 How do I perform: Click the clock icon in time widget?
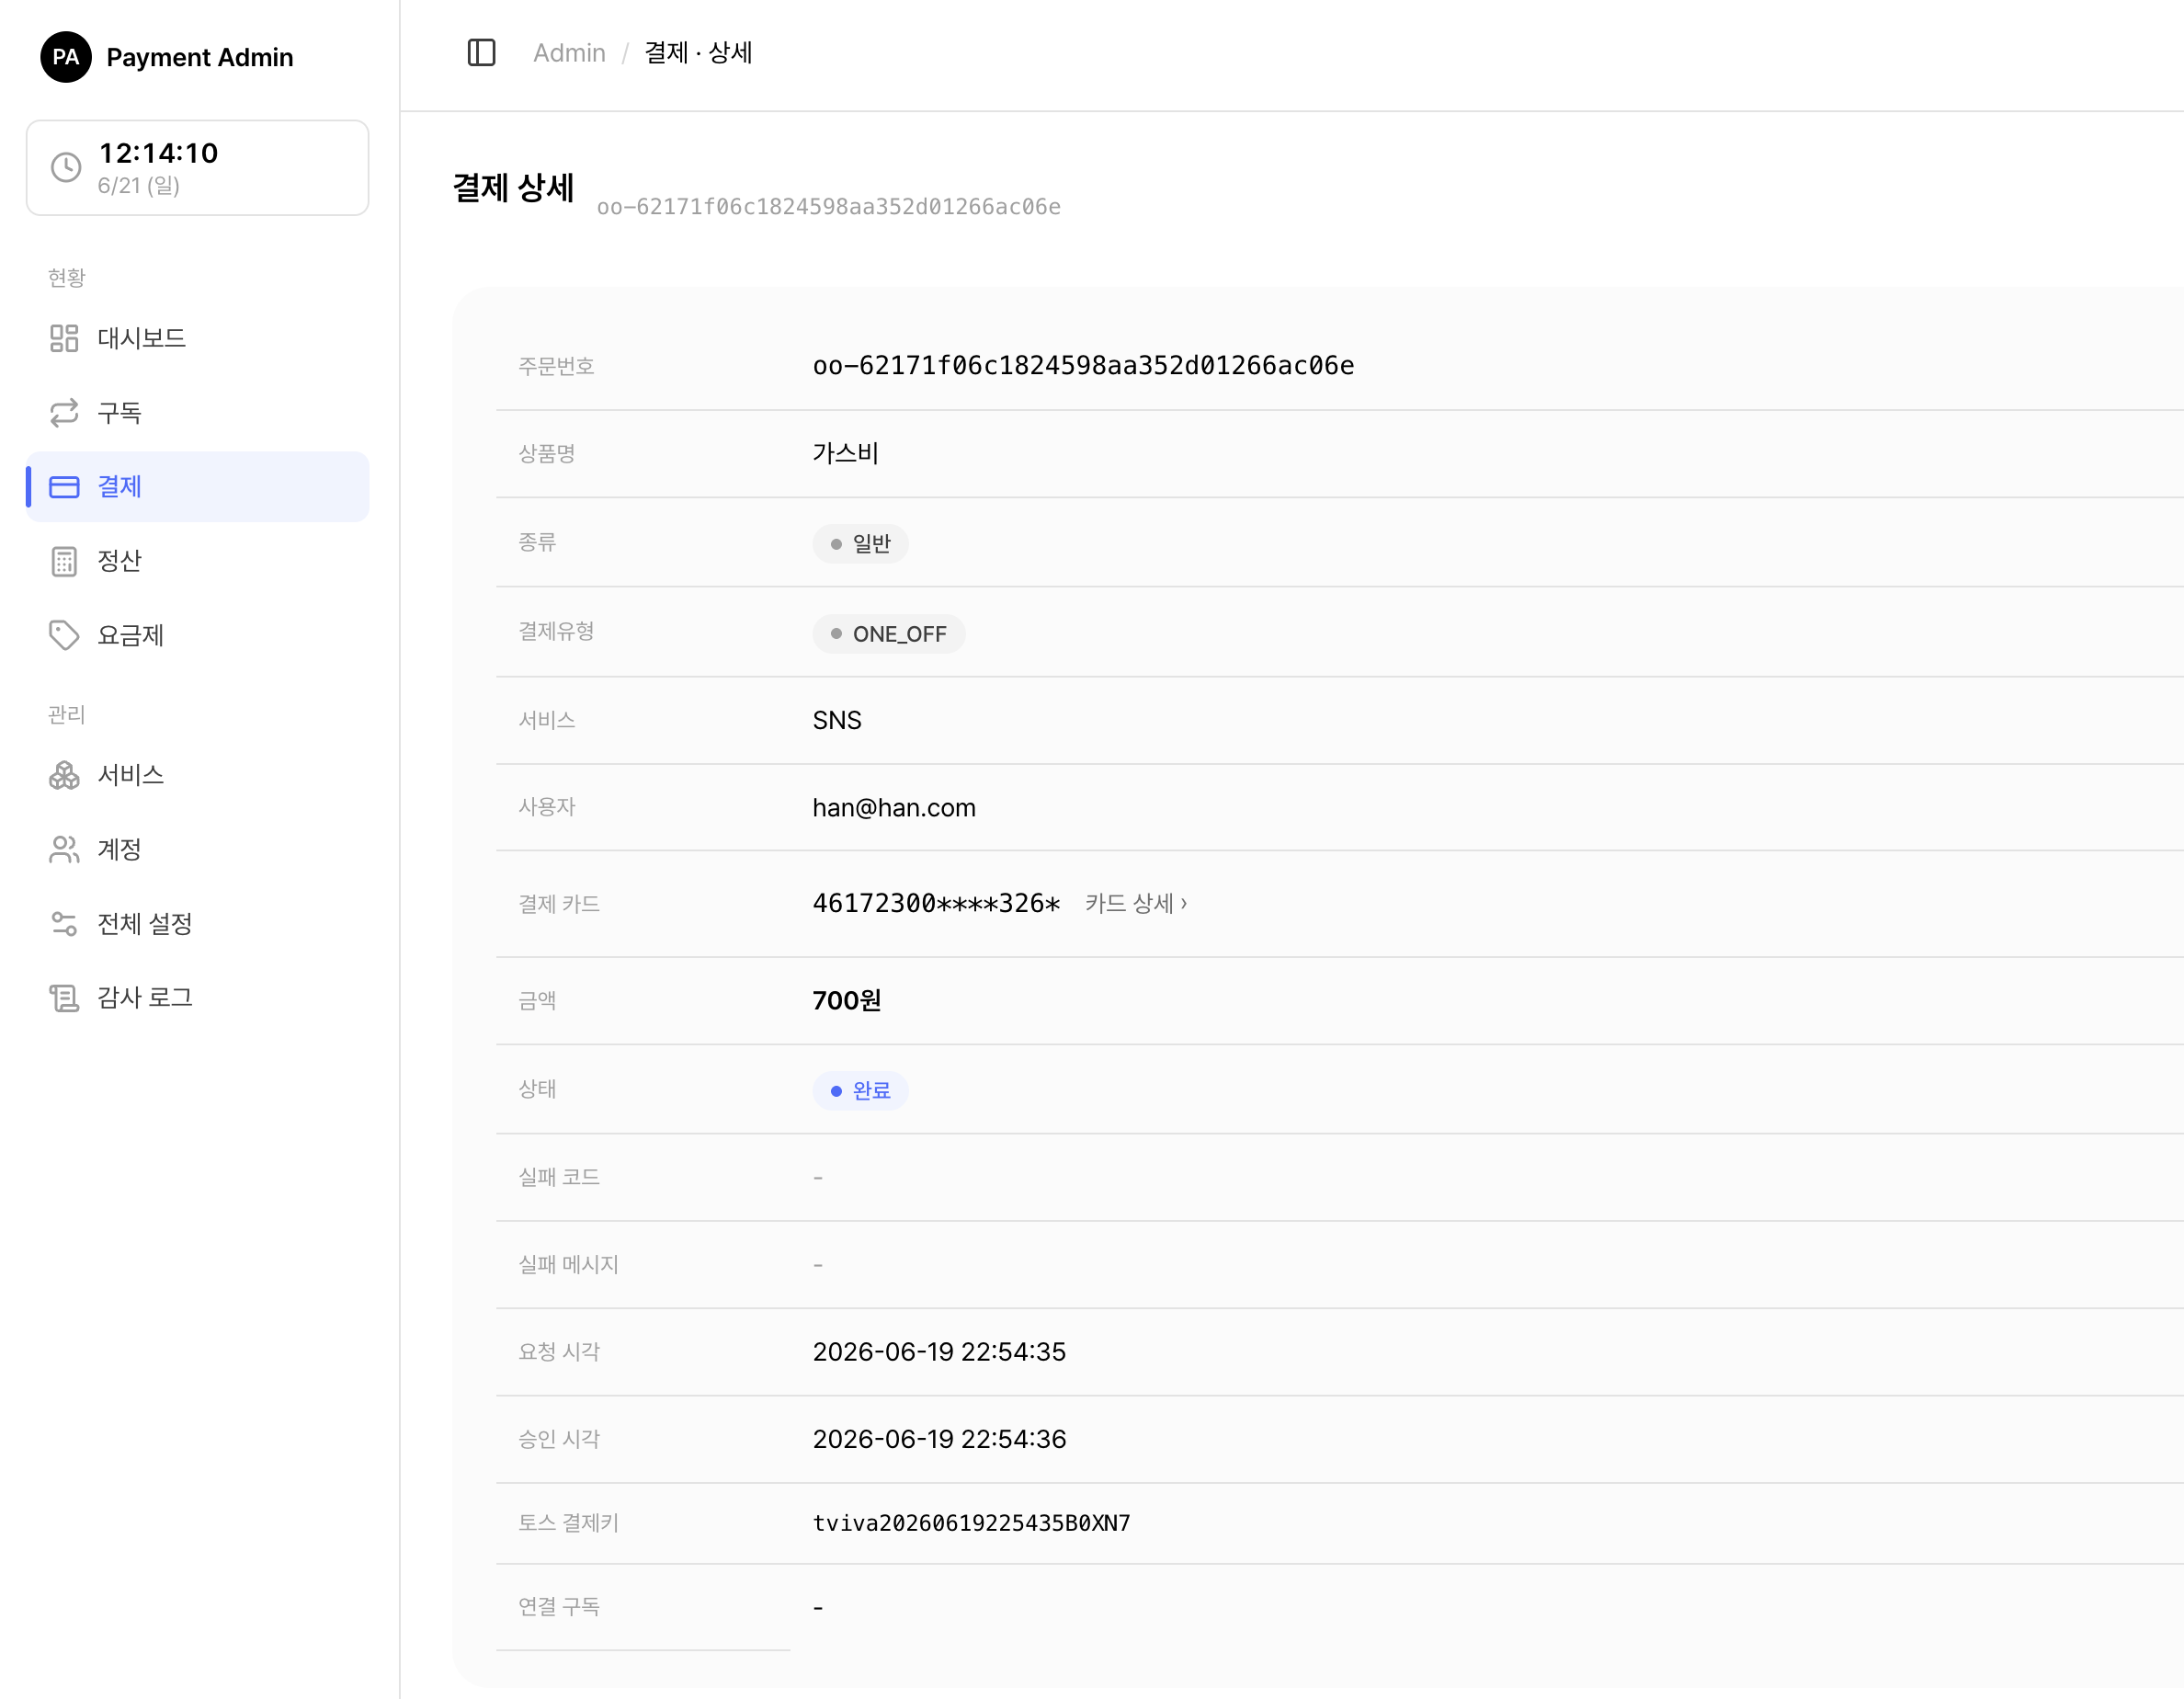click(x=66, y=167)
